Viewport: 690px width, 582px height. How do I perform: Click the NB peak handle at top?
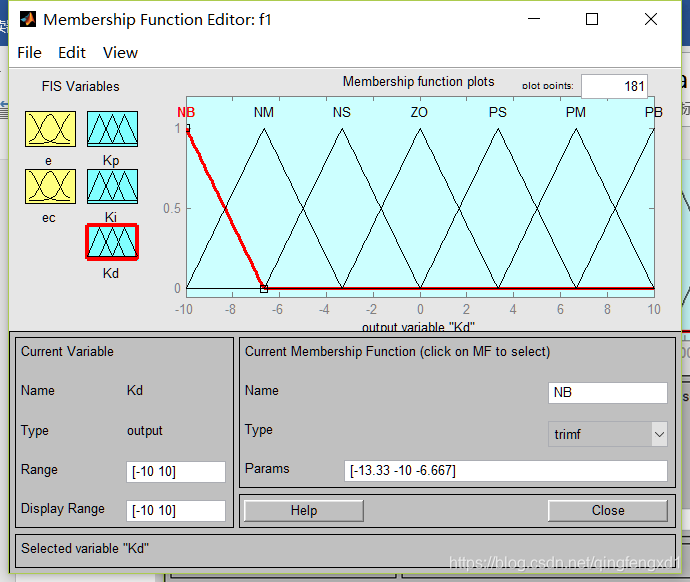(187, 128)
